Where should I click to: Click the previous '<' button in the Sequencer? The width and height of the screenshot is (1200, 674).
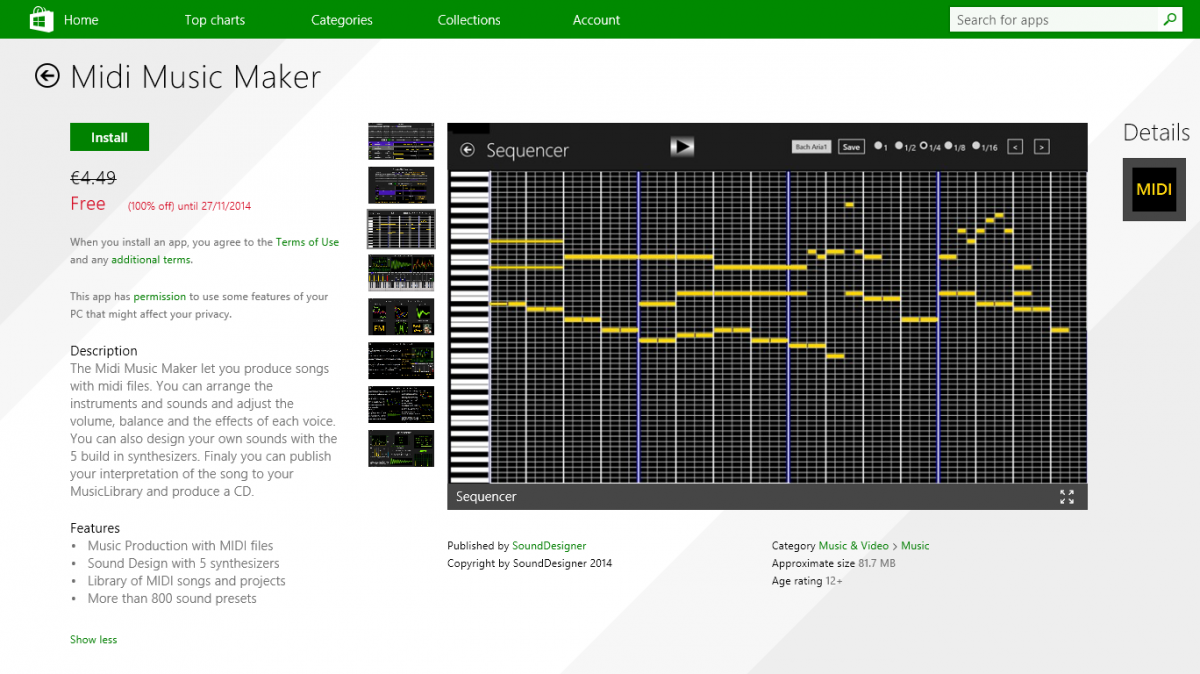tap(1015, 147)
